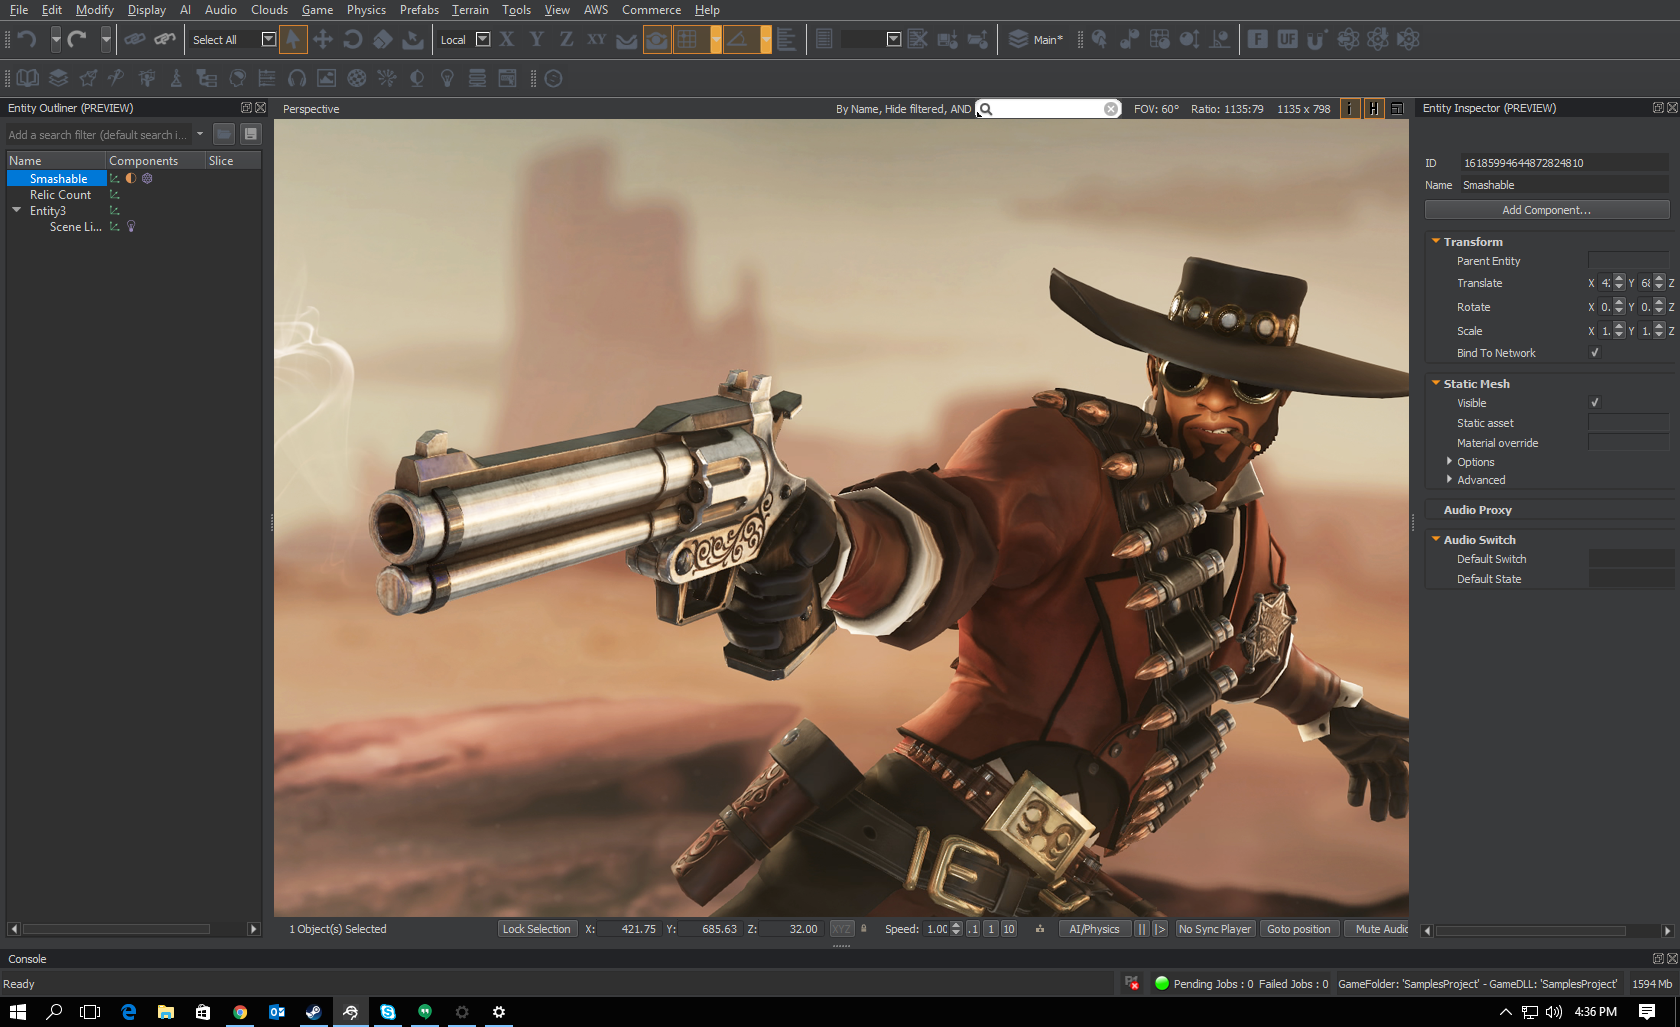Open the Terrain texture image icon
Image resolution: width=1680 pixels, height=1027 pixels.
pos(327,78)
